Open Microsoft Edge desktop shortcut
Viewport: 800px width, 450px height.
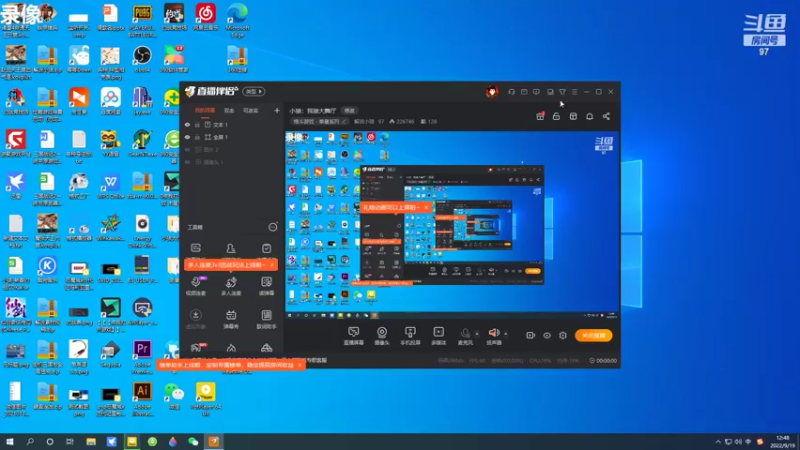(237, 19)
